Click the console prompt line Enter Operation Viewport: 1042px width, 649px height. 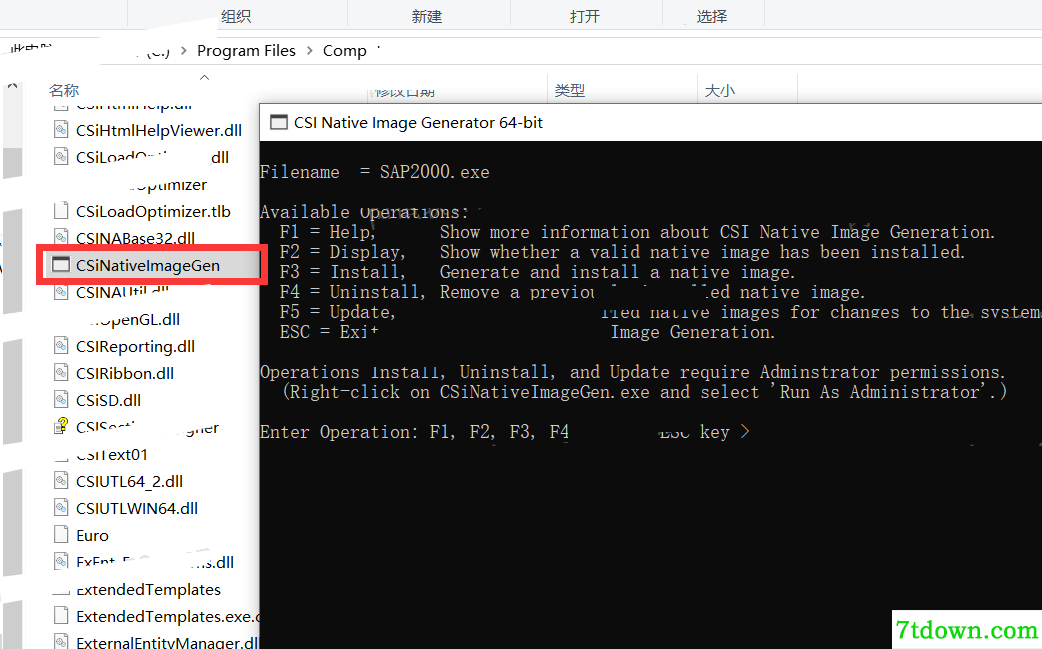coord(505,432)
